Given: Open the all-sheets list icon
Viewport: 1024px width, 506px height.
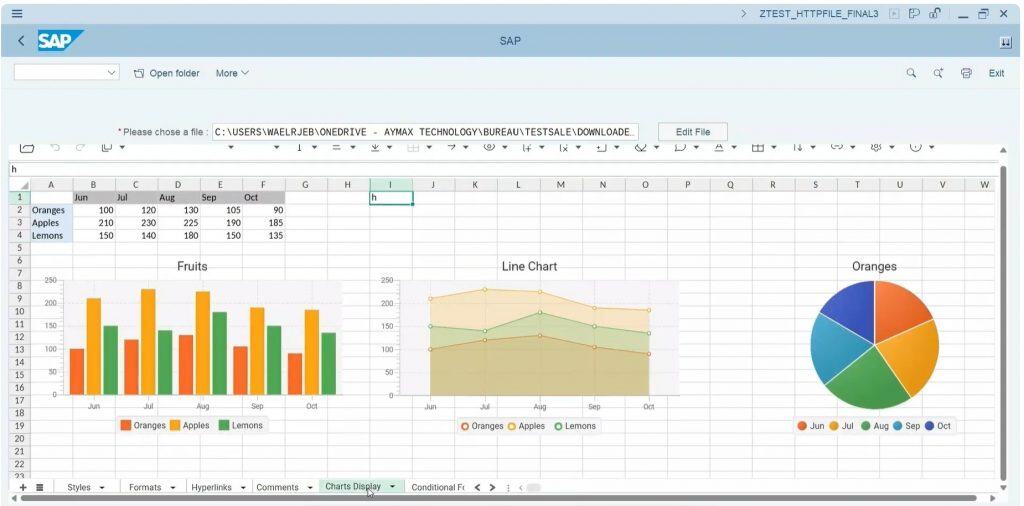Looking at the screenshot, I should pos(40,487).
